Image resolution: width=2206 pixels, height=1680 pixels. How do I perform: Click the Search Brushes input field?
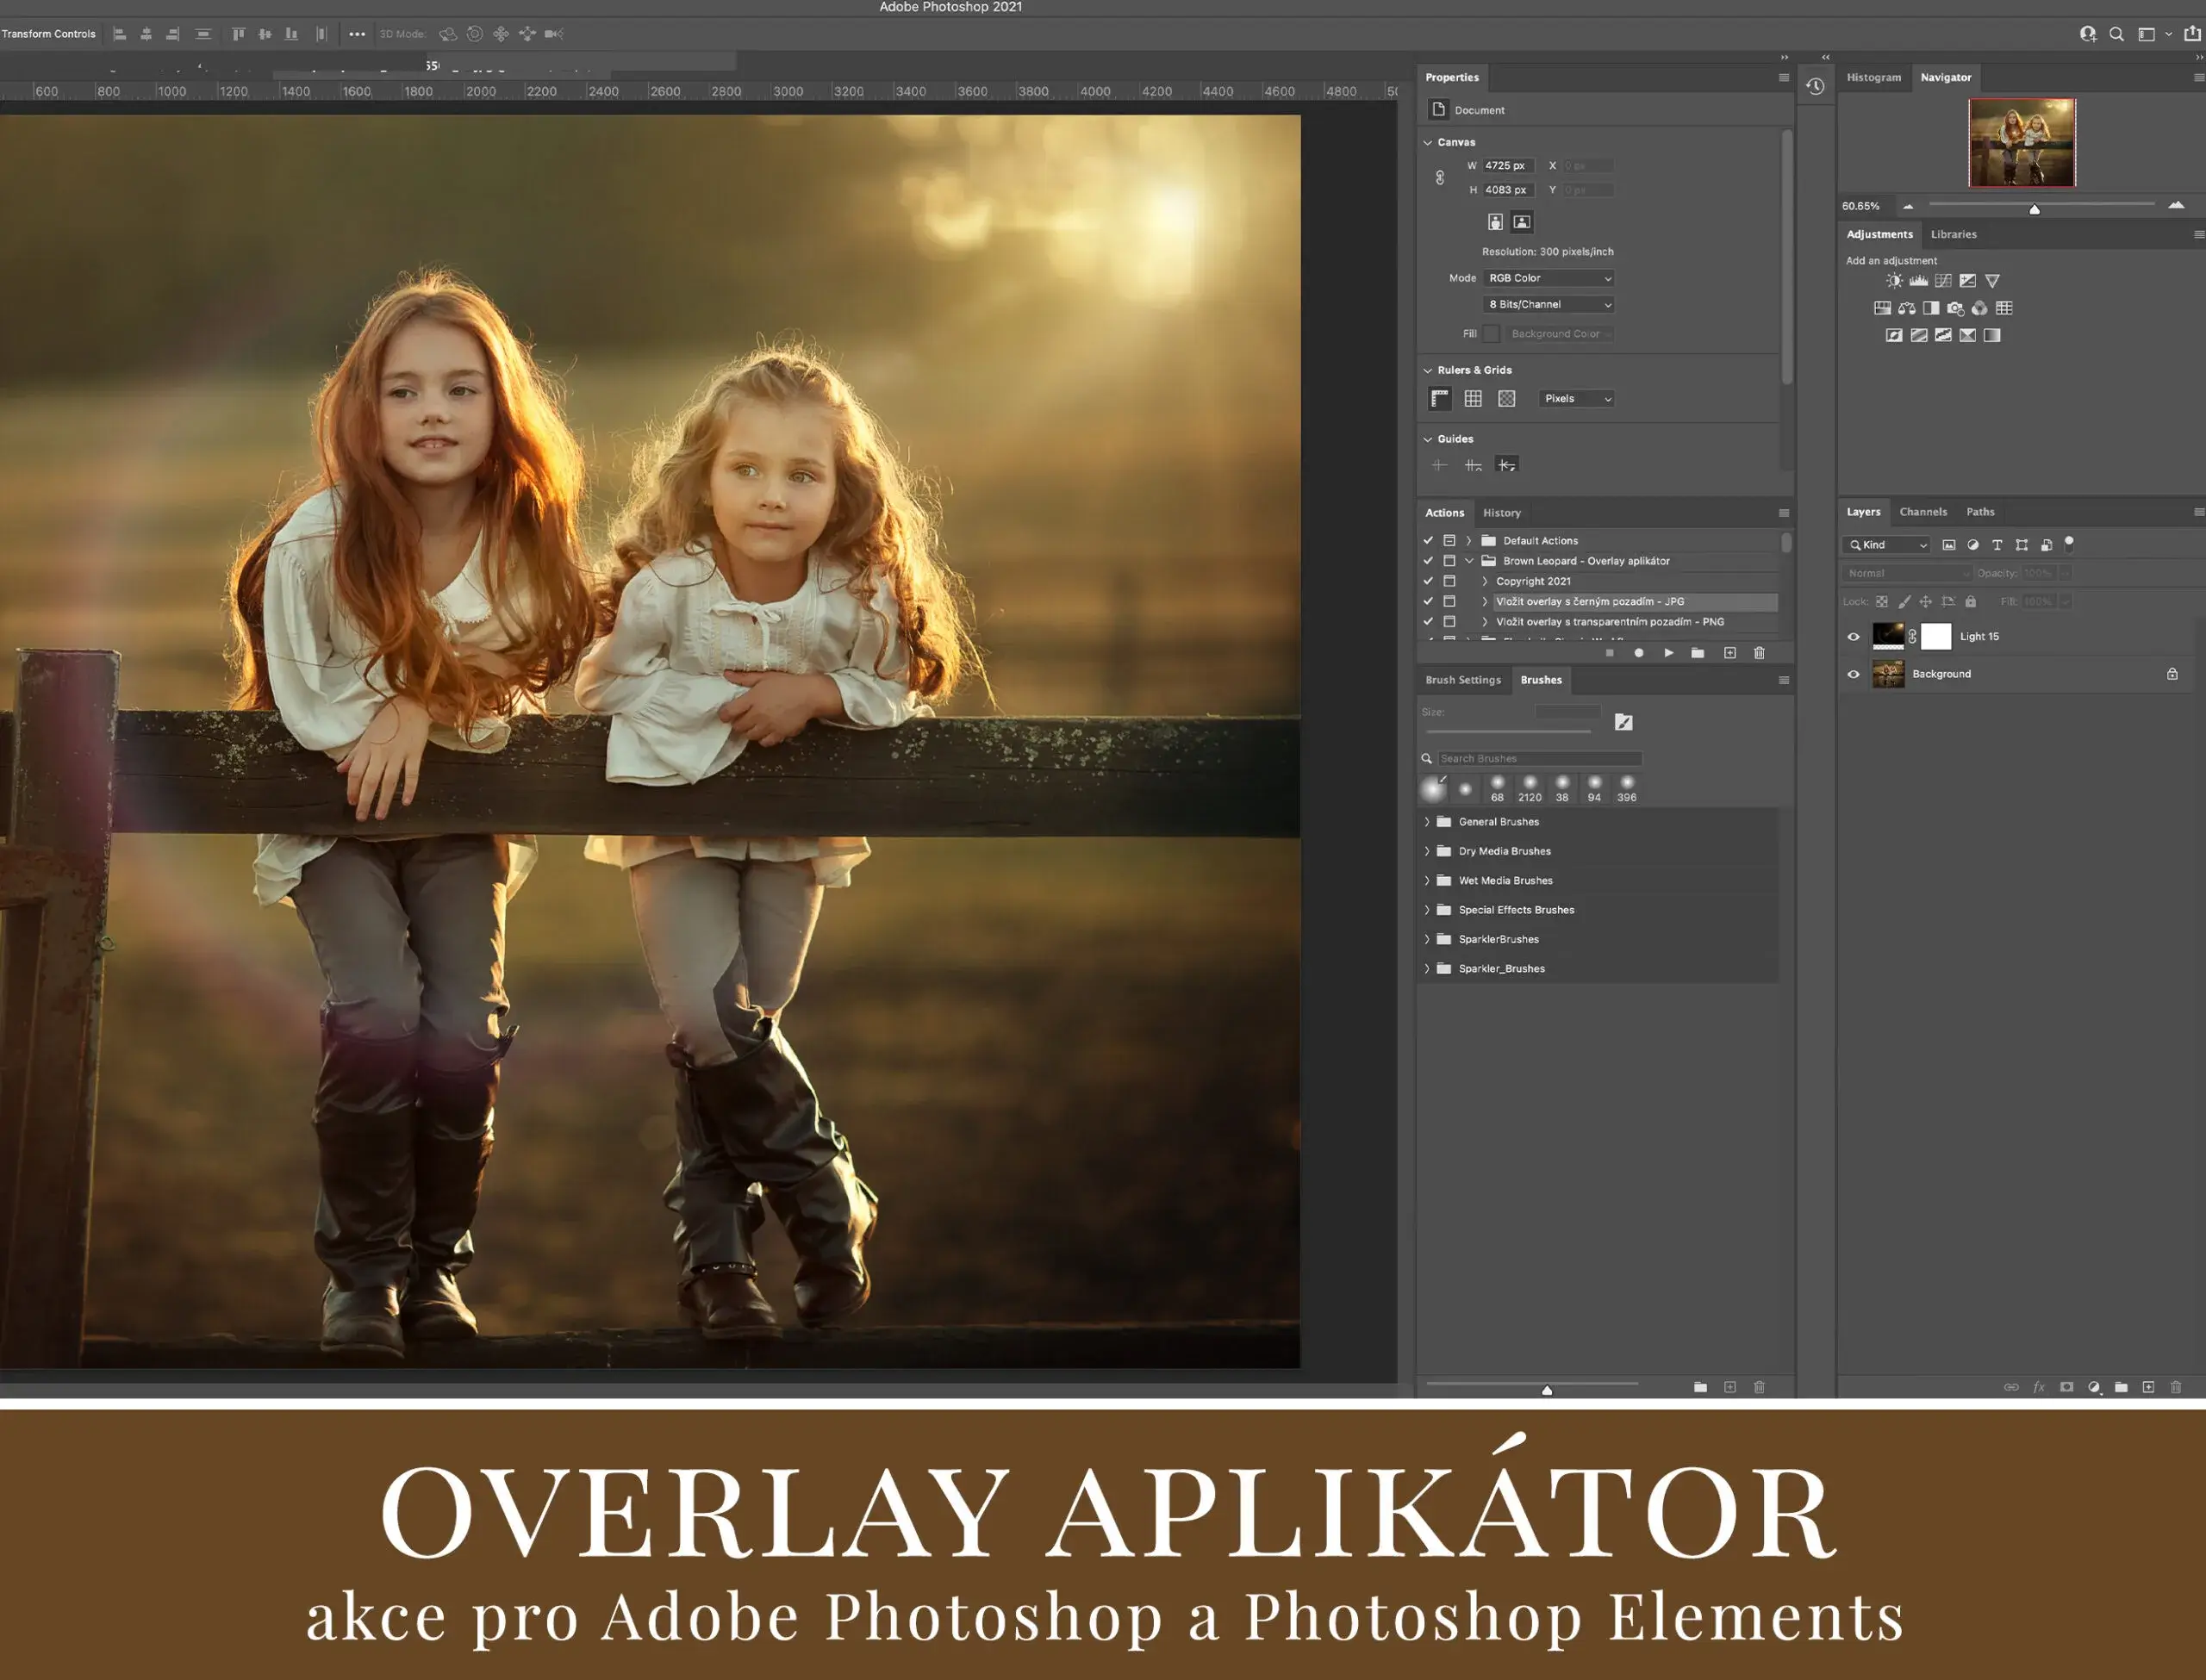coord(1538,759)
